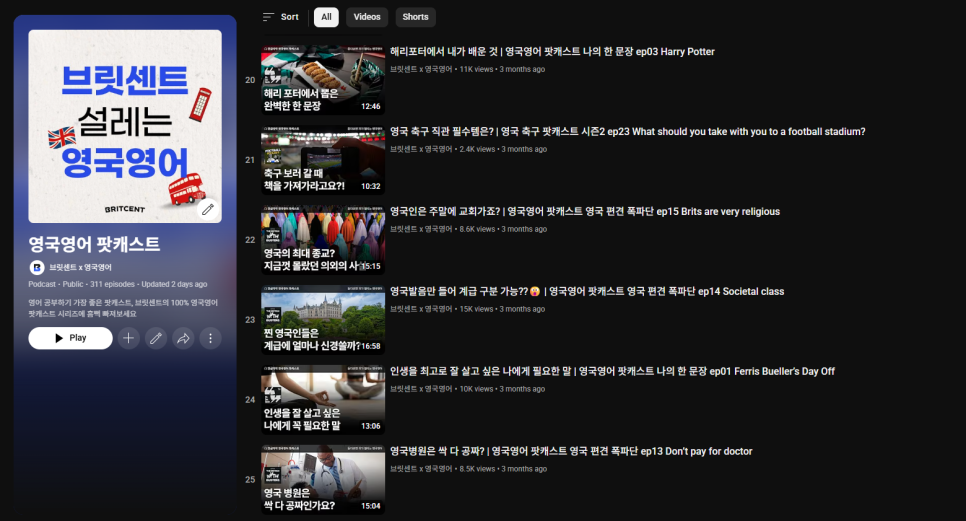Image resolution: width=966 pixels, height=521 pixels.
Task: Open the Sort menu
Action: tap(280, 17)
